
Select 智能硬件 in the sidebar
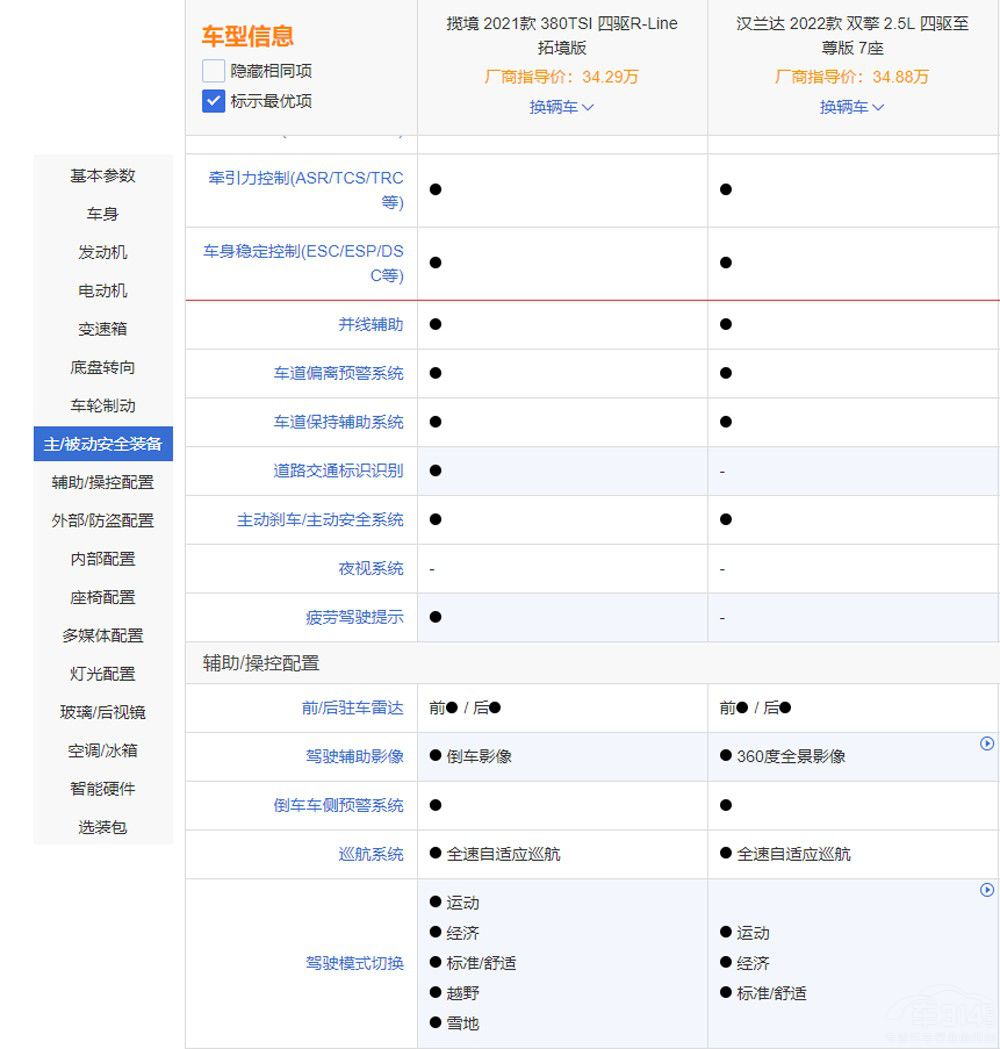click(x=102, y=789)
